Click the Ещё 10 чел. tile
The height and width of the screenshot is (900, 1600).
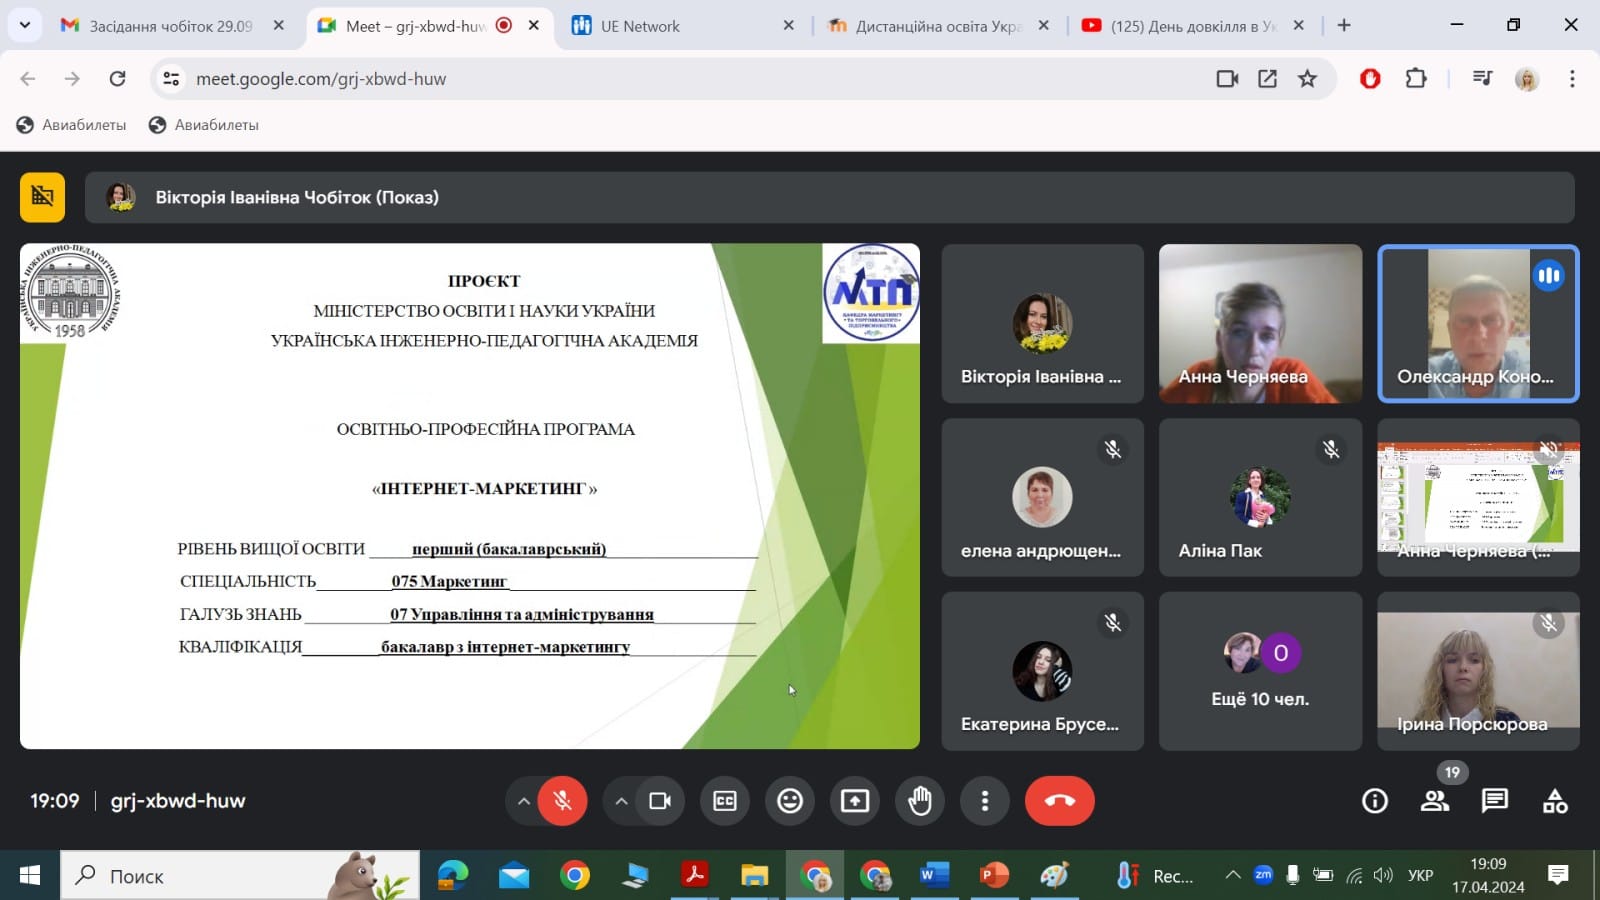pyautogui.click(x=1260, y=671)
